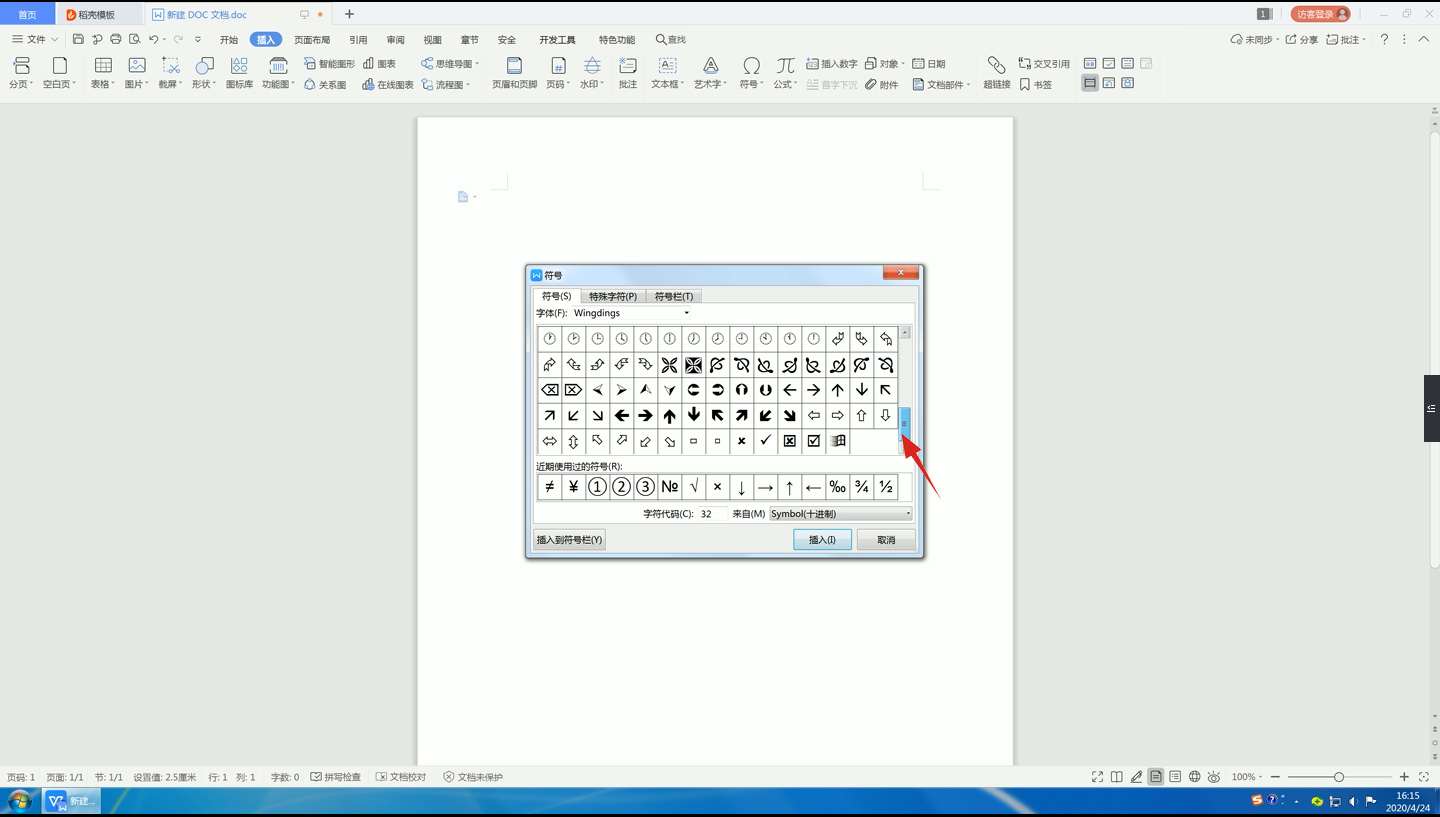This screenshot has width=1440, height=817.
Task: Open the 公式 formula tool
Action: point(785,73)
